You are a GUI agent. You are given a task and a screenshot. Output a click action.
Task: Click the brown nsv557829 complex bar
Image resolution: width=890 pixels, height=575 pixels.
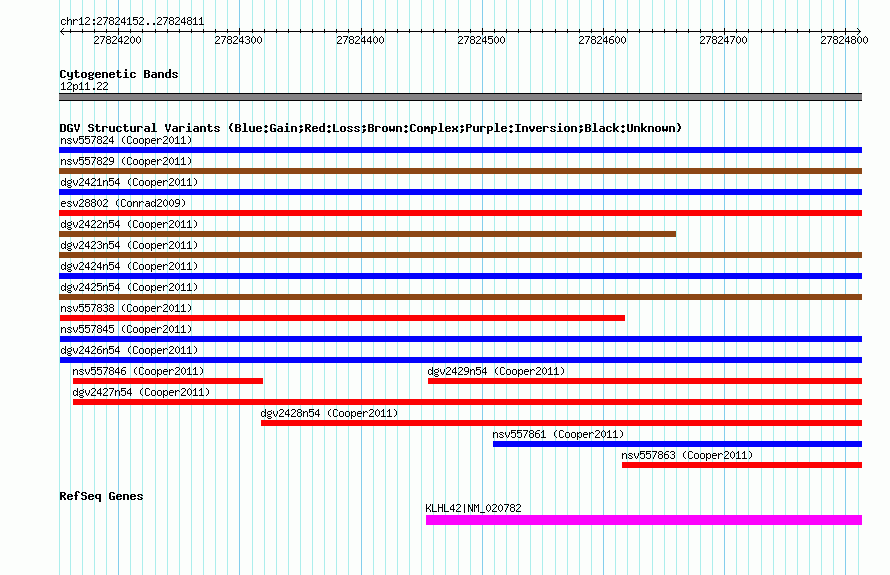(x=460, y=171)
